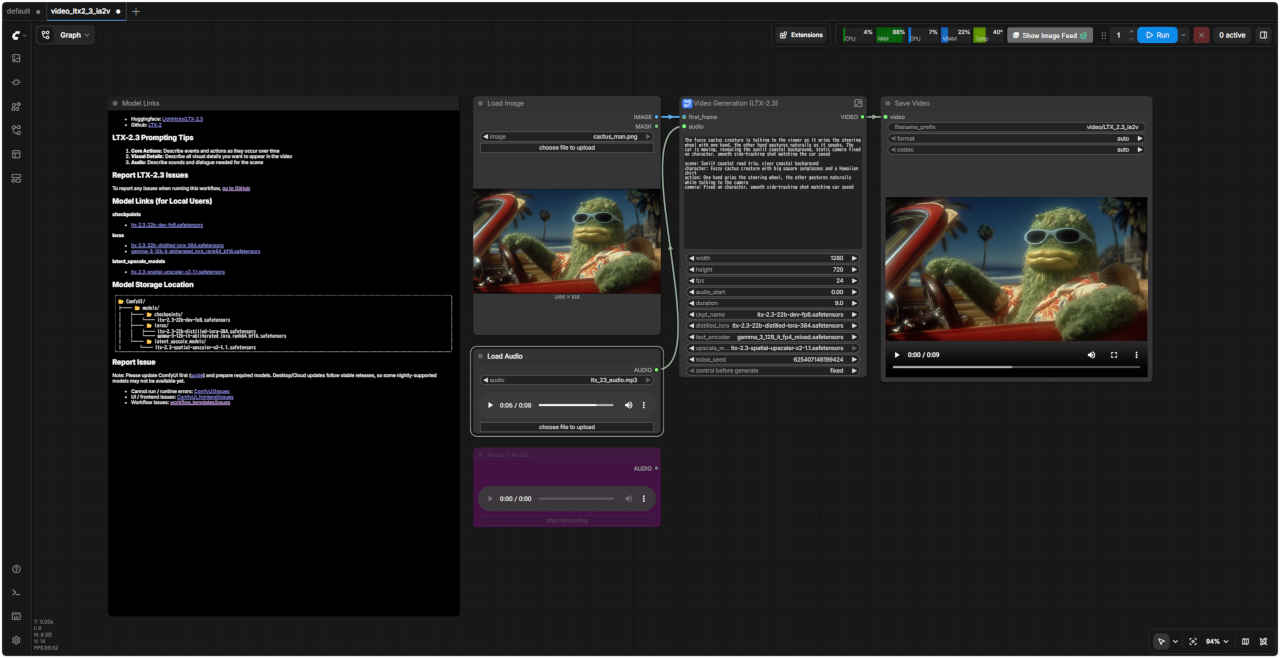Viewport: 1280px width, 658px height.
Task: Open the Extensions manager
Action: click(800, 35)
